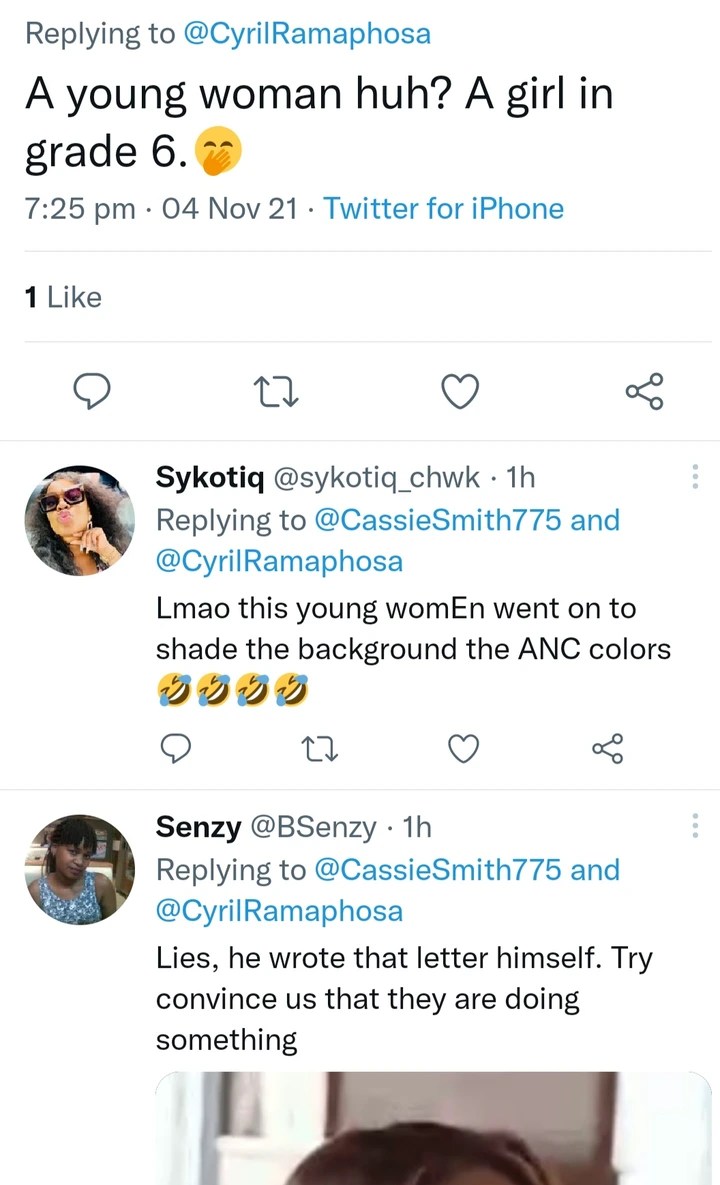This screenshot has height=1185, width=720.
Task: Share the main grade 6 tweet
Action: coord(643,391)
